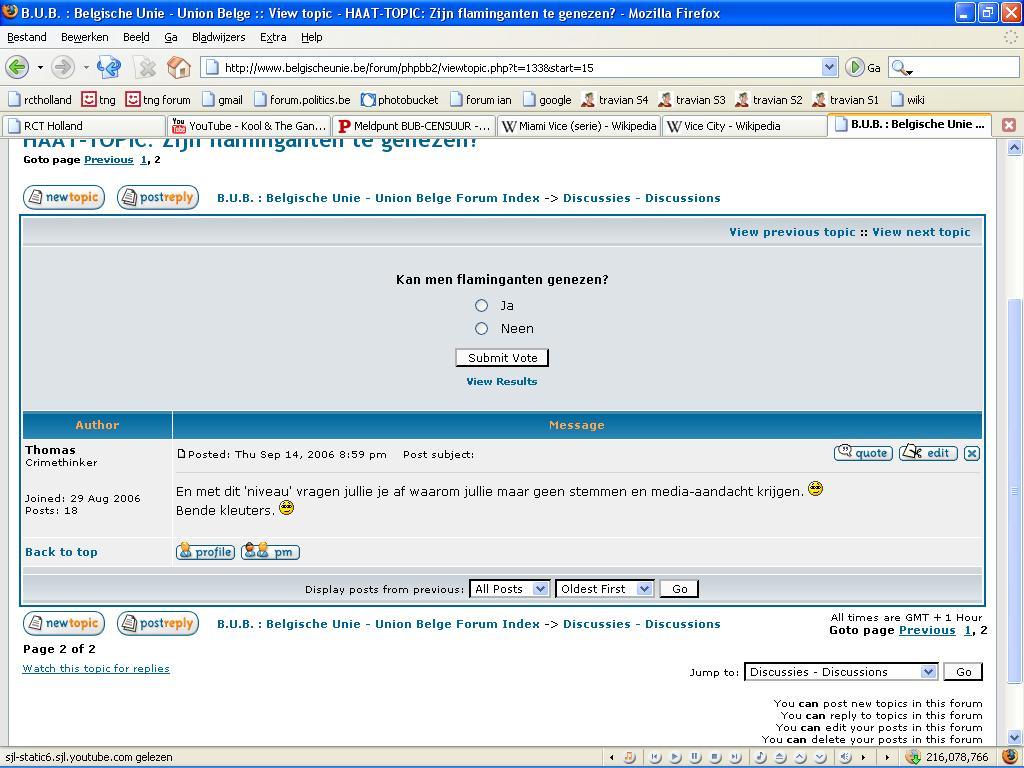Viewport: 1024px width, 768px height.
Task: Delete post using the X icon
Action: (x=971, y=453)
